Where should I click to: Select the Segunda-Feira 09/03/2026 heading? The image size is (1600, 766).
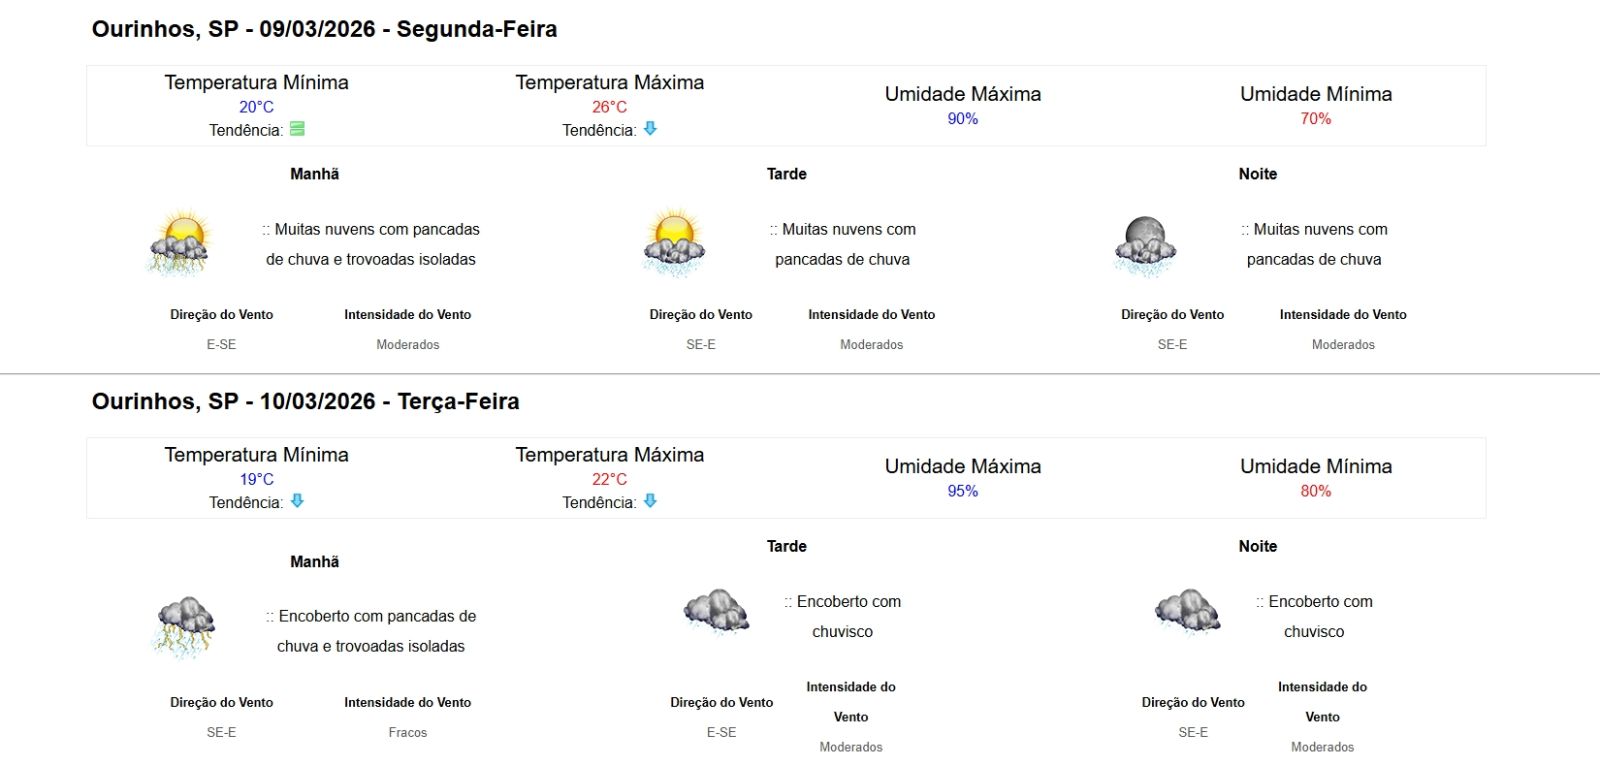[x=324, y=29]
